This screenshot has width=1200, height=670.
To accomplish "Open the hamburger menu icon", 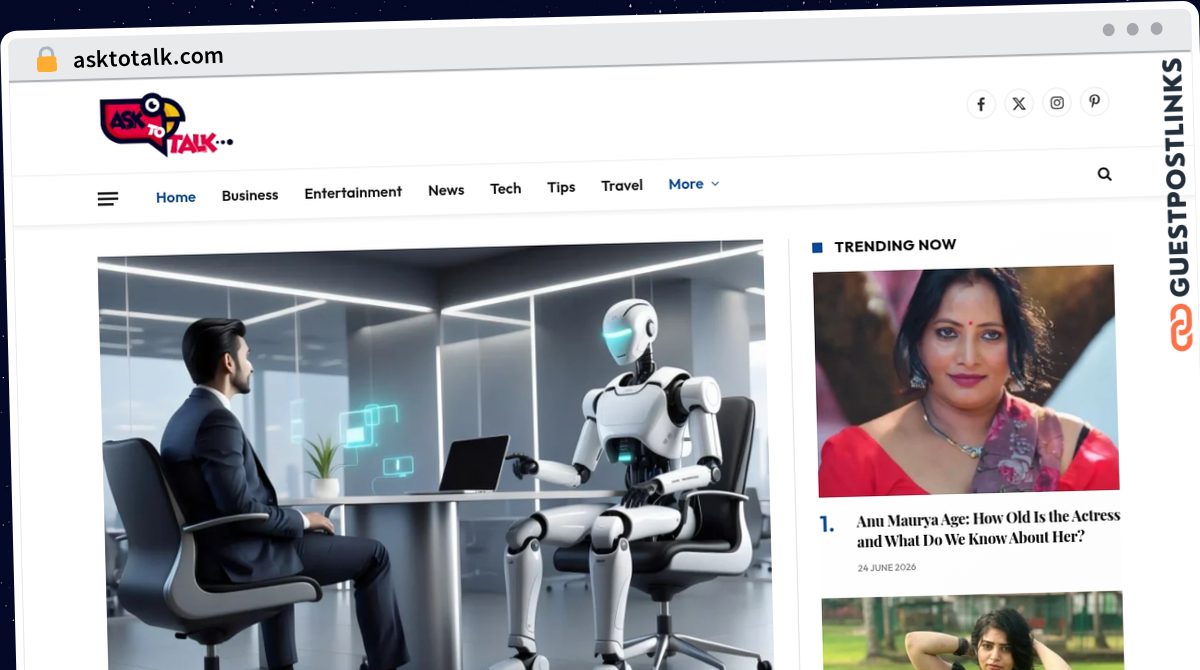I will [x=108, y=199].
